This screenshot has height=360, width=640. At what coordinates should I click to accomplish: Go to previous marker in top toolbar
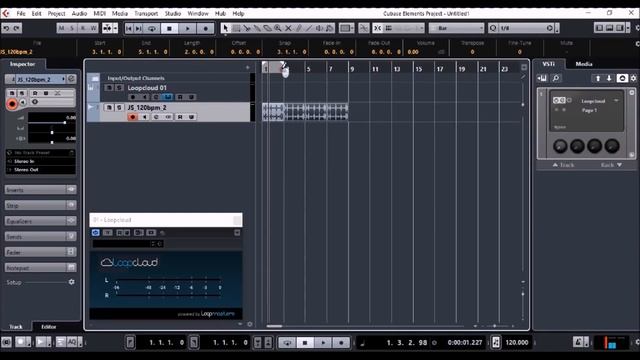pos(129,28)
